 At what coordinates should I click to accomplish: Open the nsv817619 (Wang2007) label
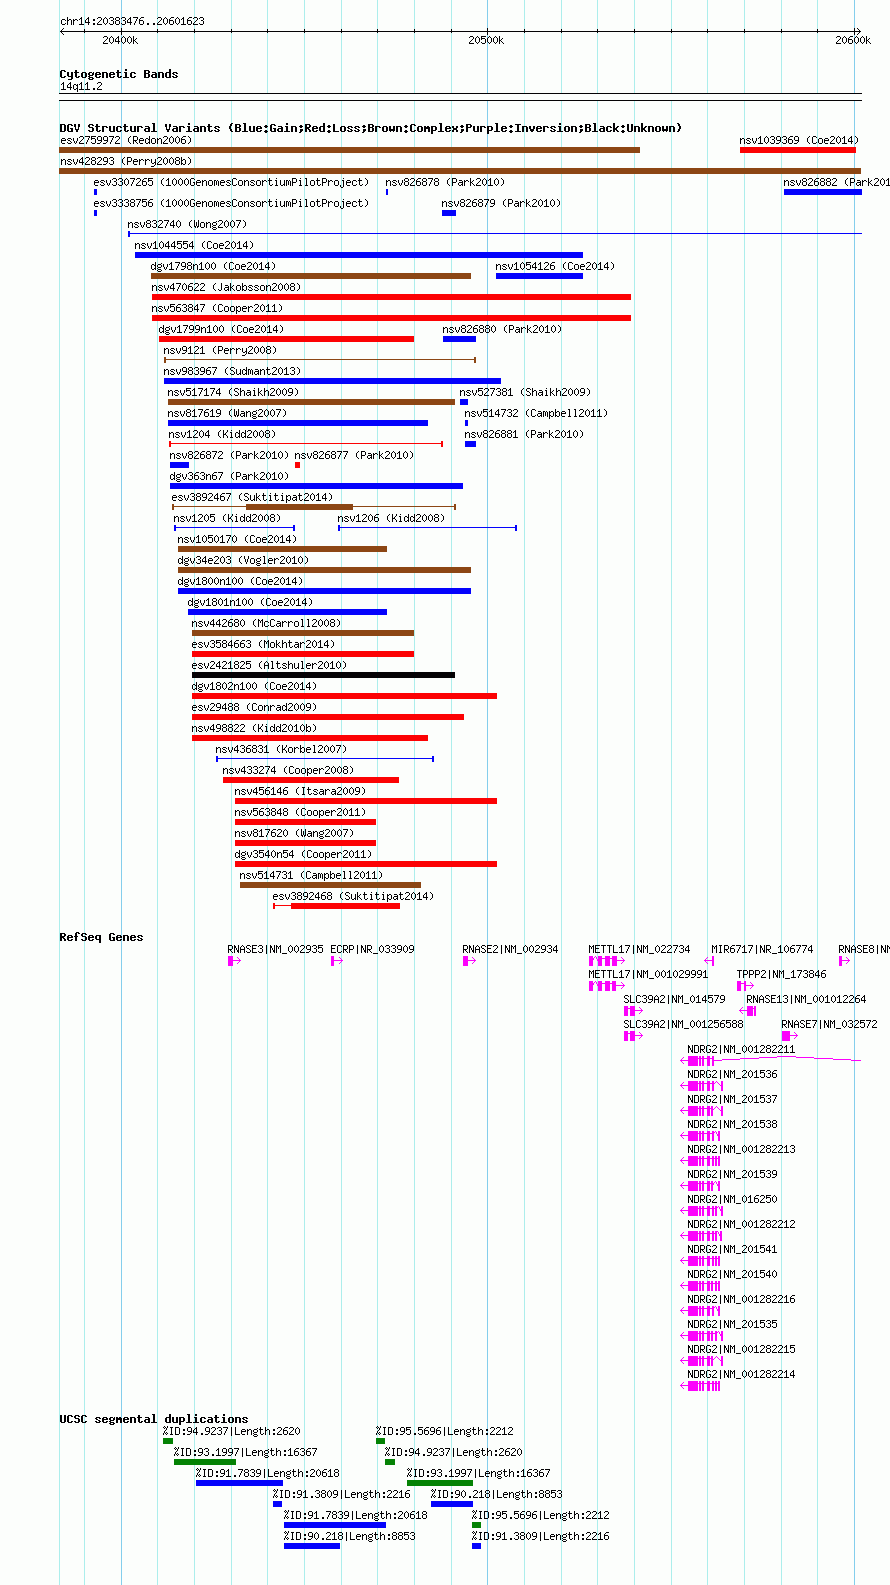[x=227, y=413]
